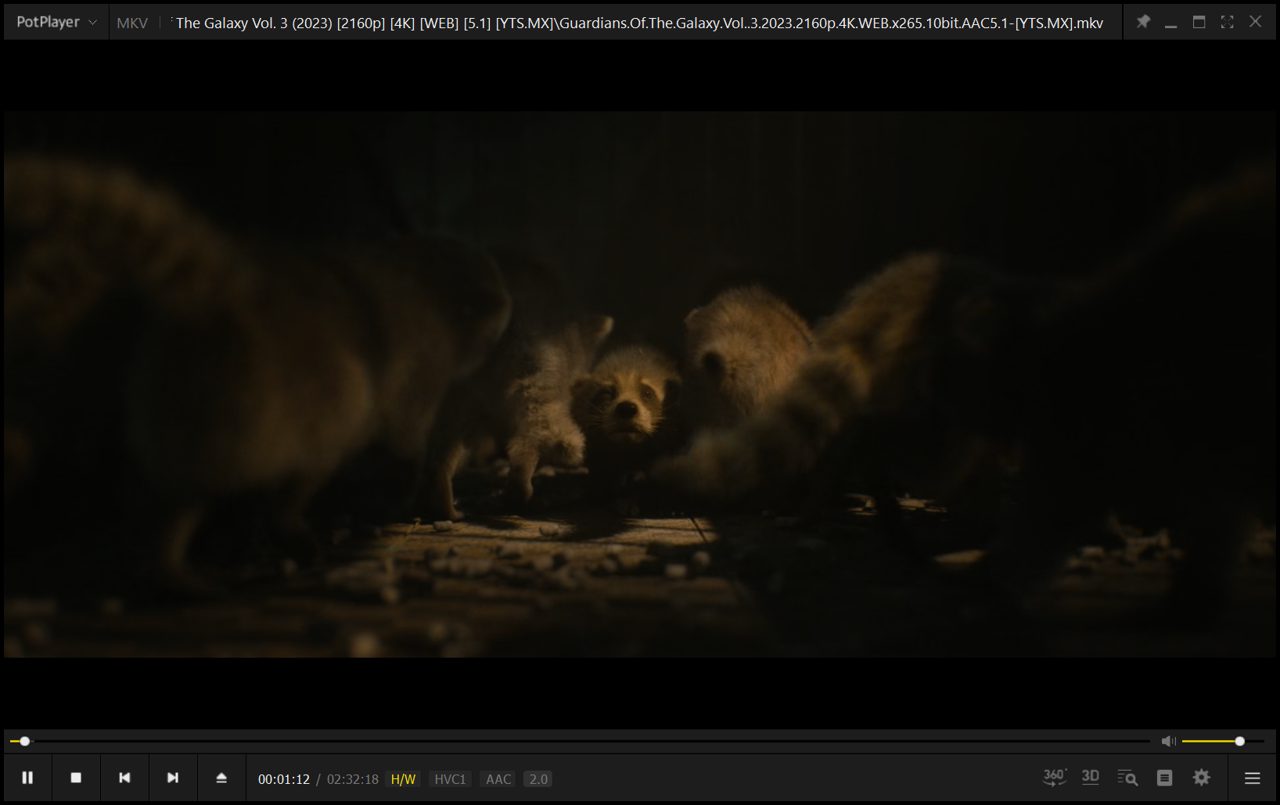Open the playlist search panel
This screenshot has height=805, width=1280.
1128,778
